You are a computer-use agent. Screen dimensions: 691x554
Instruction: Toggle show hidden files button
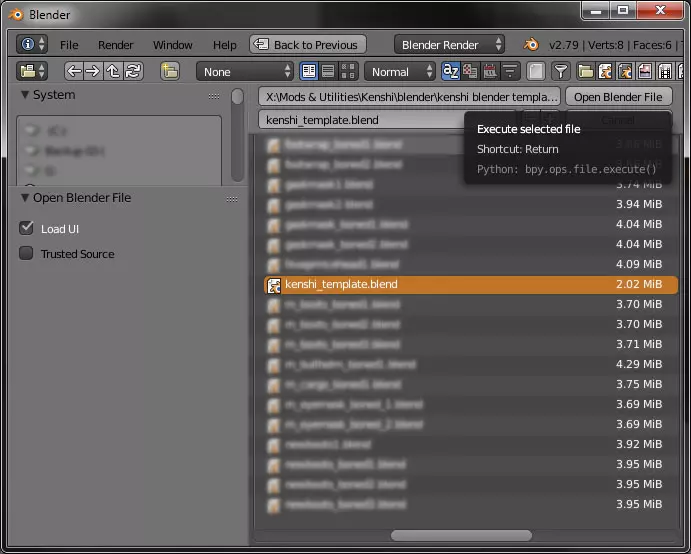click(536, 71)
